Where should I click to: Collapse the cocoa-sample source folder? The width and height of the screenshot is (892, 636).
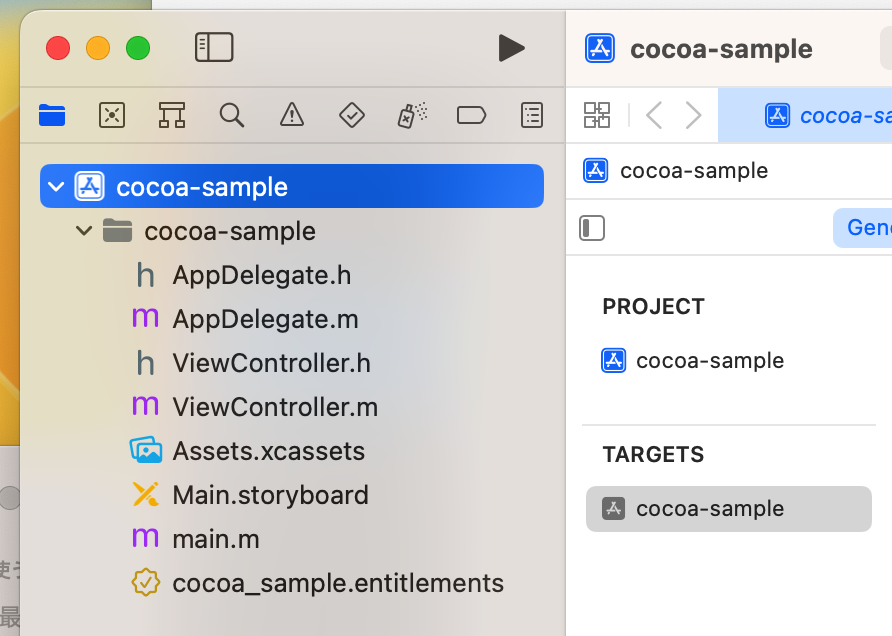pos(84,230)
